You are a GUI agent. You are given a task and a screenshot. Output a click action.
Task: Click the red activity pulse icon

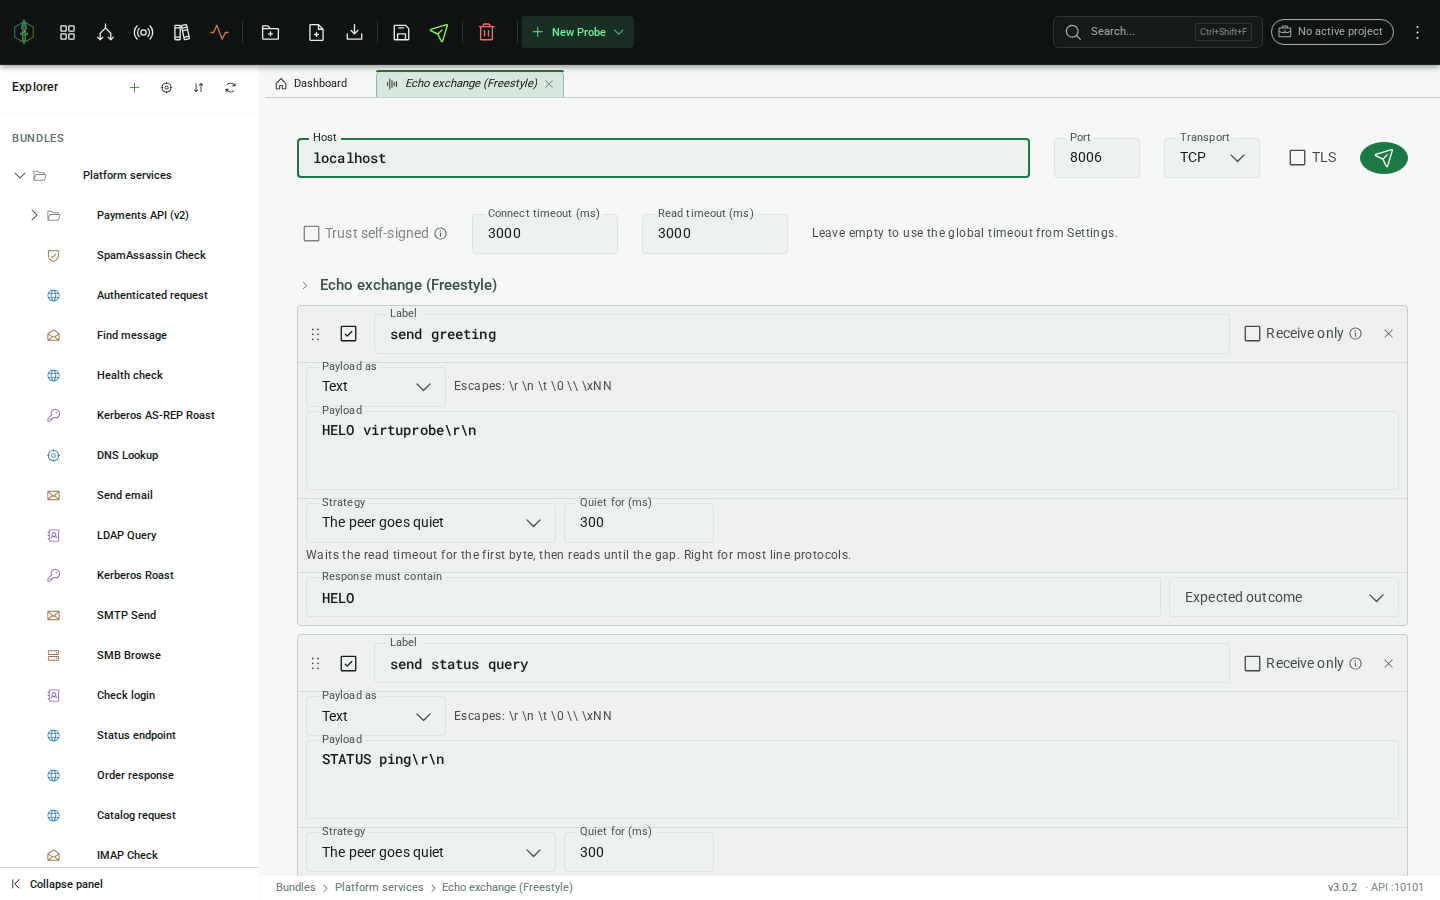[219, 32]
